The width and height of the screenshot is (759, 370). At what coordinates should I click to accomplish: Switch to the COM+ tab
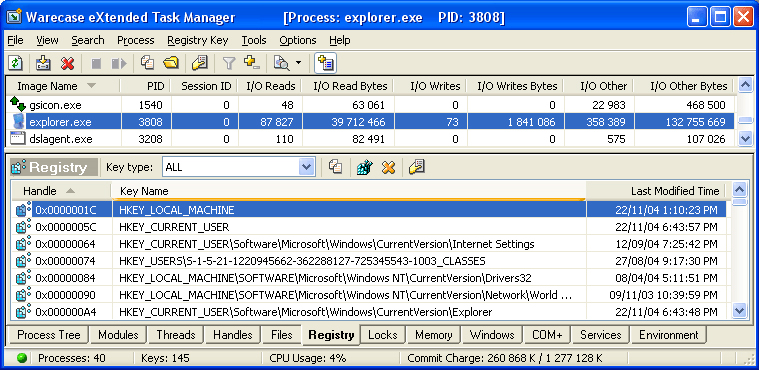click(547, 335)
